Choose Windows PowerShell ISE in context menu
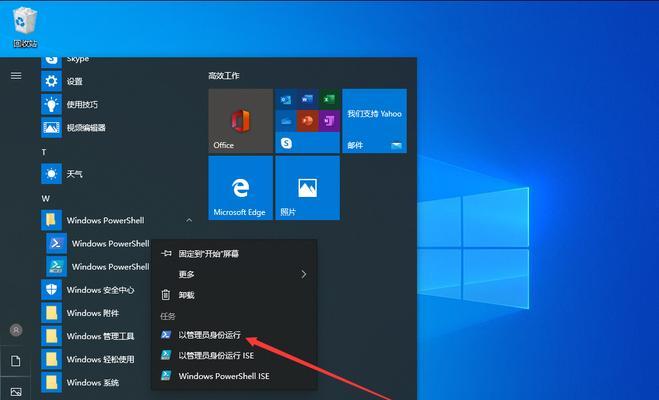This screenshot has width=659, height=400. pos(234,376)
